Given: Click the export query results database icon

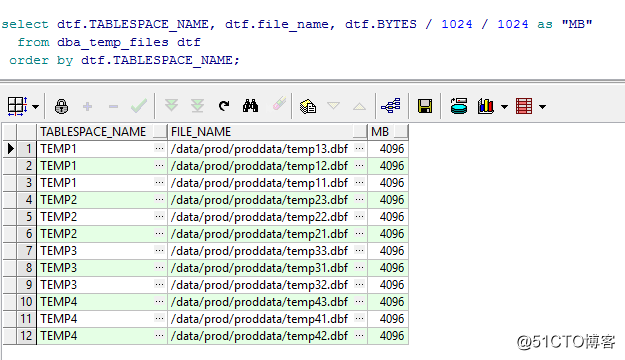Looking at the screenshot, I should tap(459, 106).
